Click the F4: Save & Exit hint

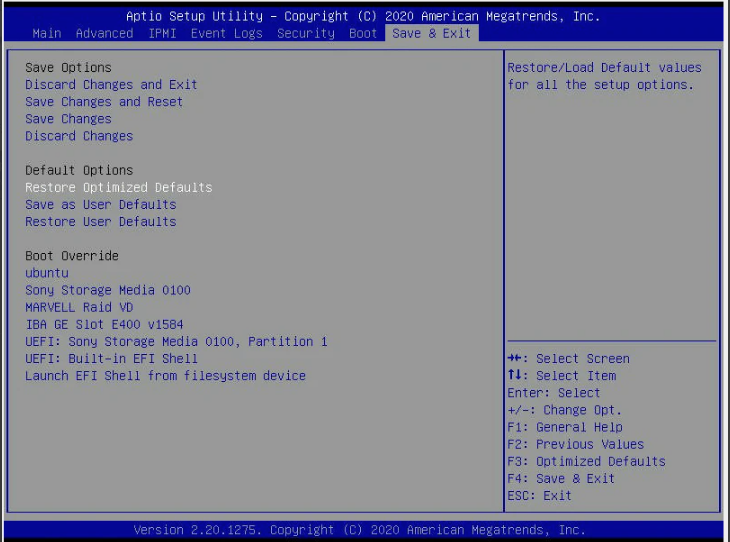(x=561, y=479)
